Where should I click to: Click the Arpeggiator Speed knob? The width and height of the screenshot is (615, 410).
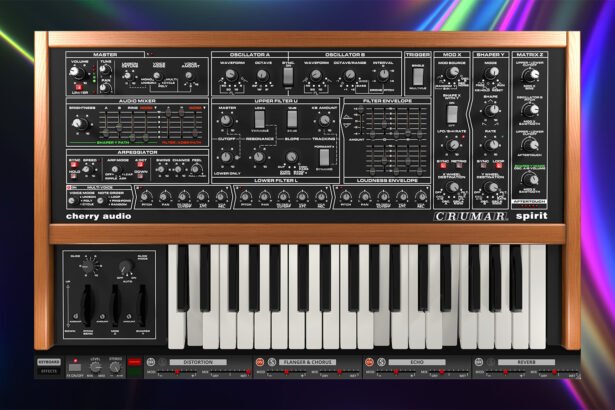pyautogui.click(x=87, y=169)
